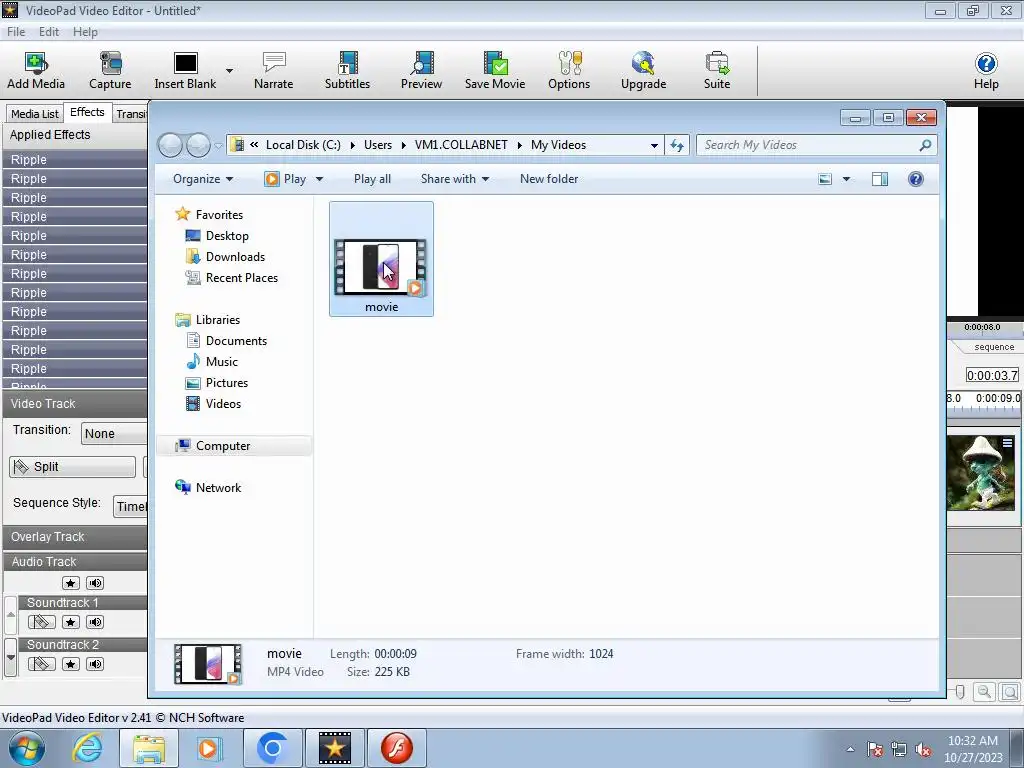Open explorer help question mark icon

916,179
